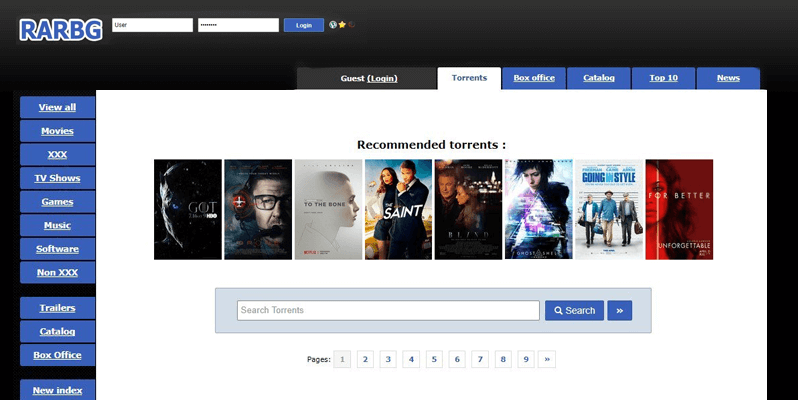Viewport: 798px width, 400px height.
Task: Open Box Office in left sidebar
Action: (58, 355)
